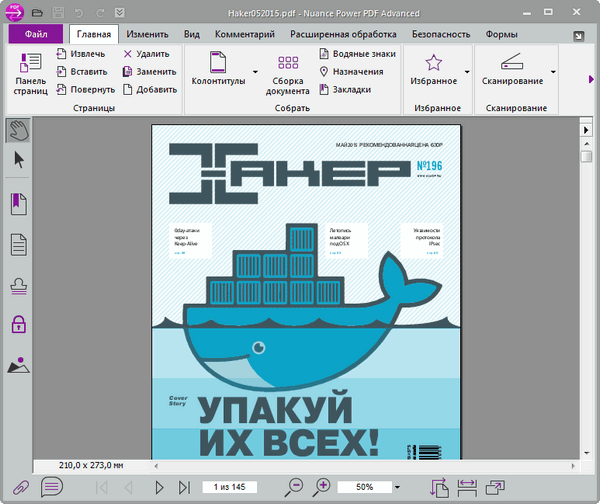Click the fit width icon
The image size is (600, 504).
467,488
